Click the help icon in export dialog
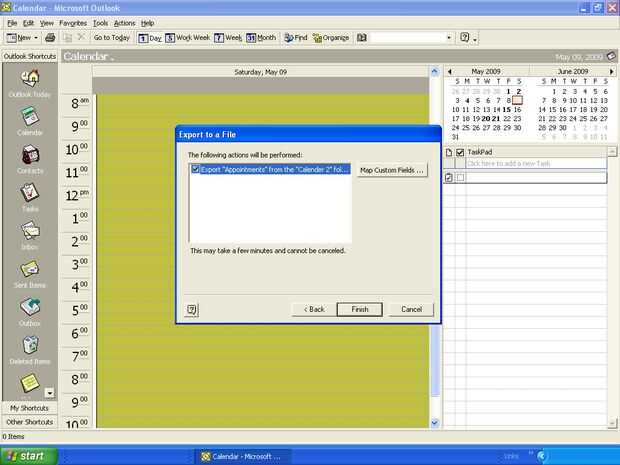The image size is (620, 465). (x=192, y=310)
